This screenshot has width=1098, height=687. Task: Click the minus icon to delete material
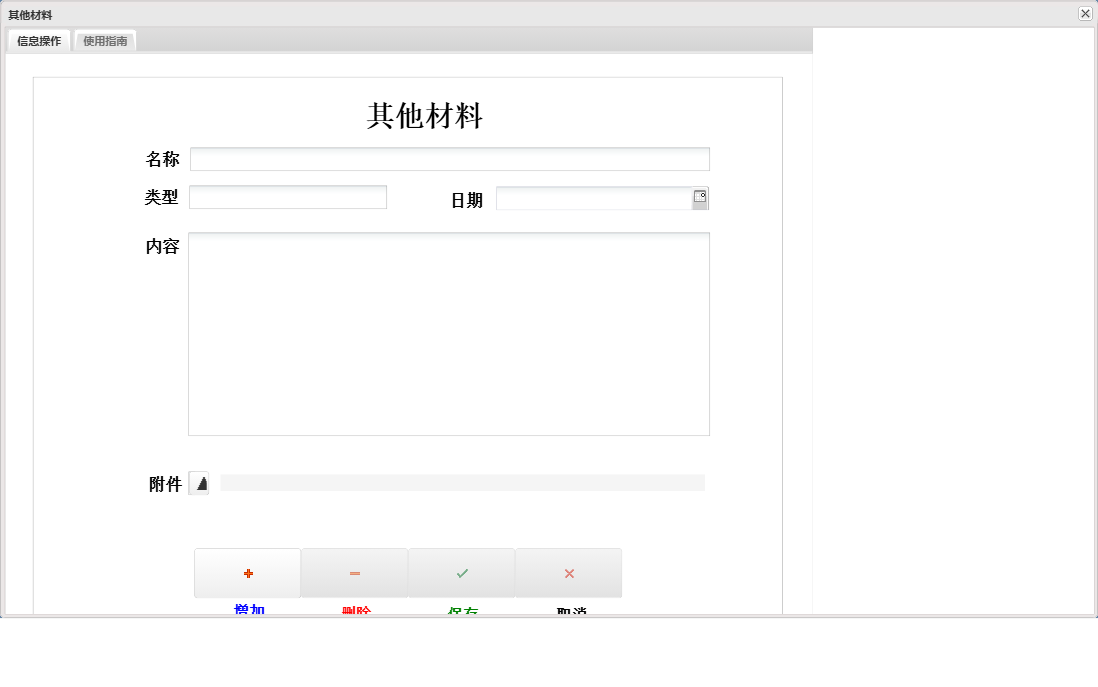pyautogui.click(x=354, y=572)
